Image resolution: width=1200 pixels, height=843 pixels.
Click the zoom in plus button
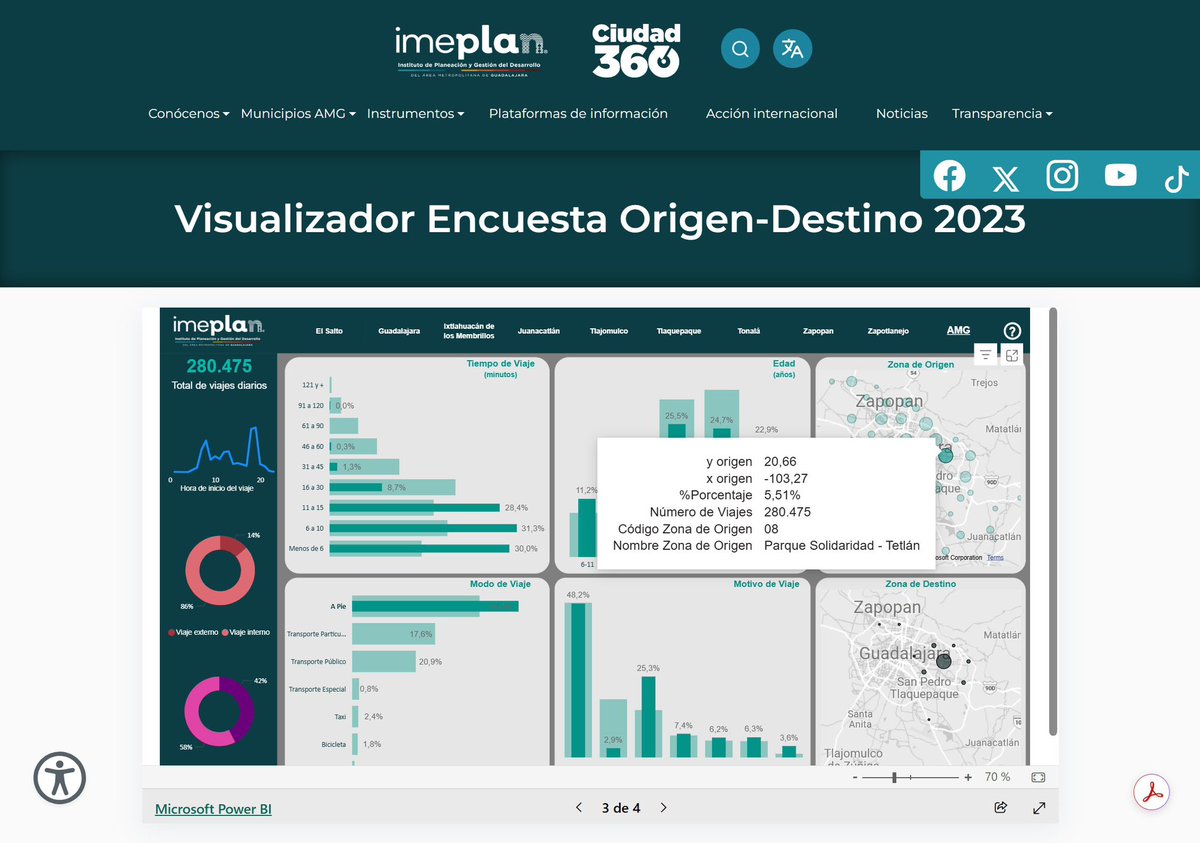[x=968, y=777]
